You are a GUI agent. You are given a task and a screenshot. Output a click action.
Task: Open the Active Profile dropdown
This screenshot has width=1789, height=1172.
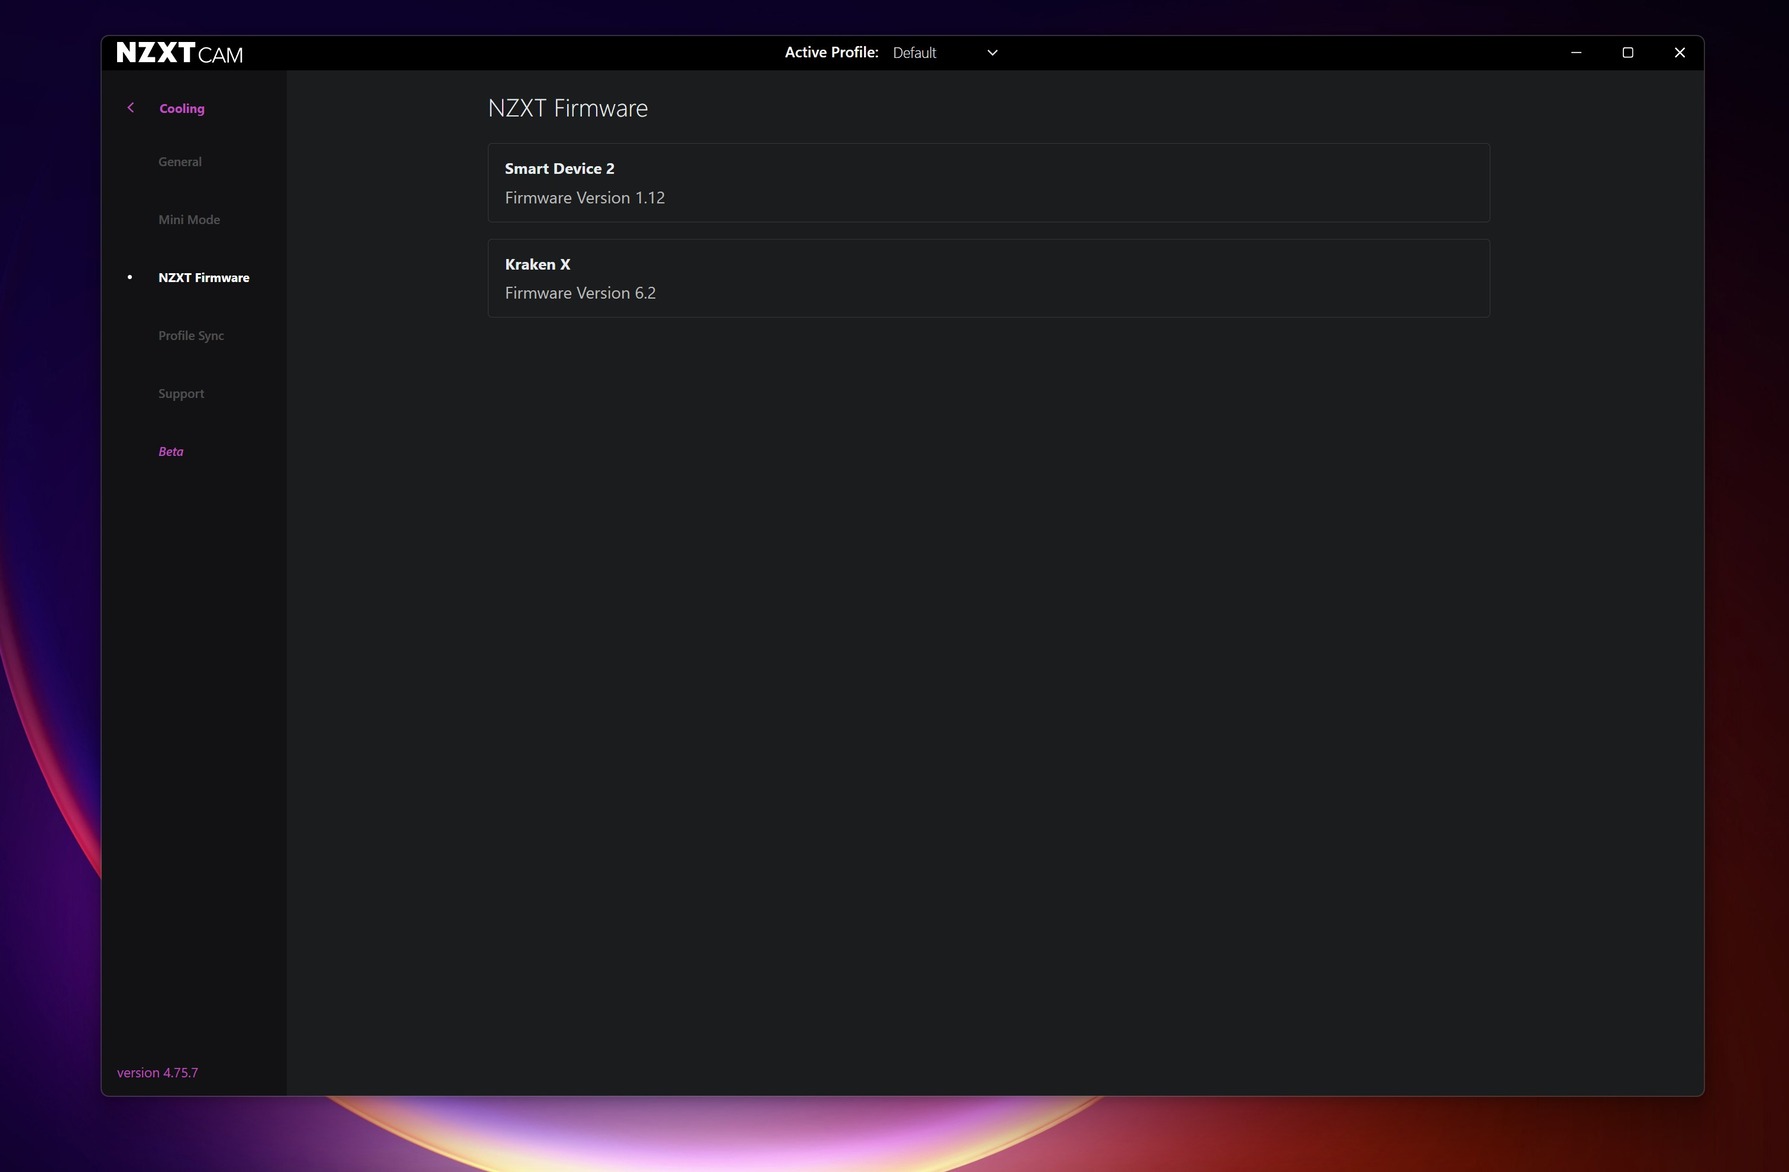click(x=945, y=53)
